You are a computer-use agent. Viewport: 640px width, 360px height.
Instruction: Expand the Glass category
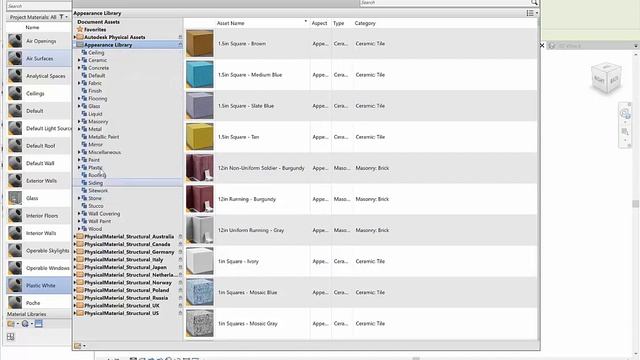click(x=79, y=106)
